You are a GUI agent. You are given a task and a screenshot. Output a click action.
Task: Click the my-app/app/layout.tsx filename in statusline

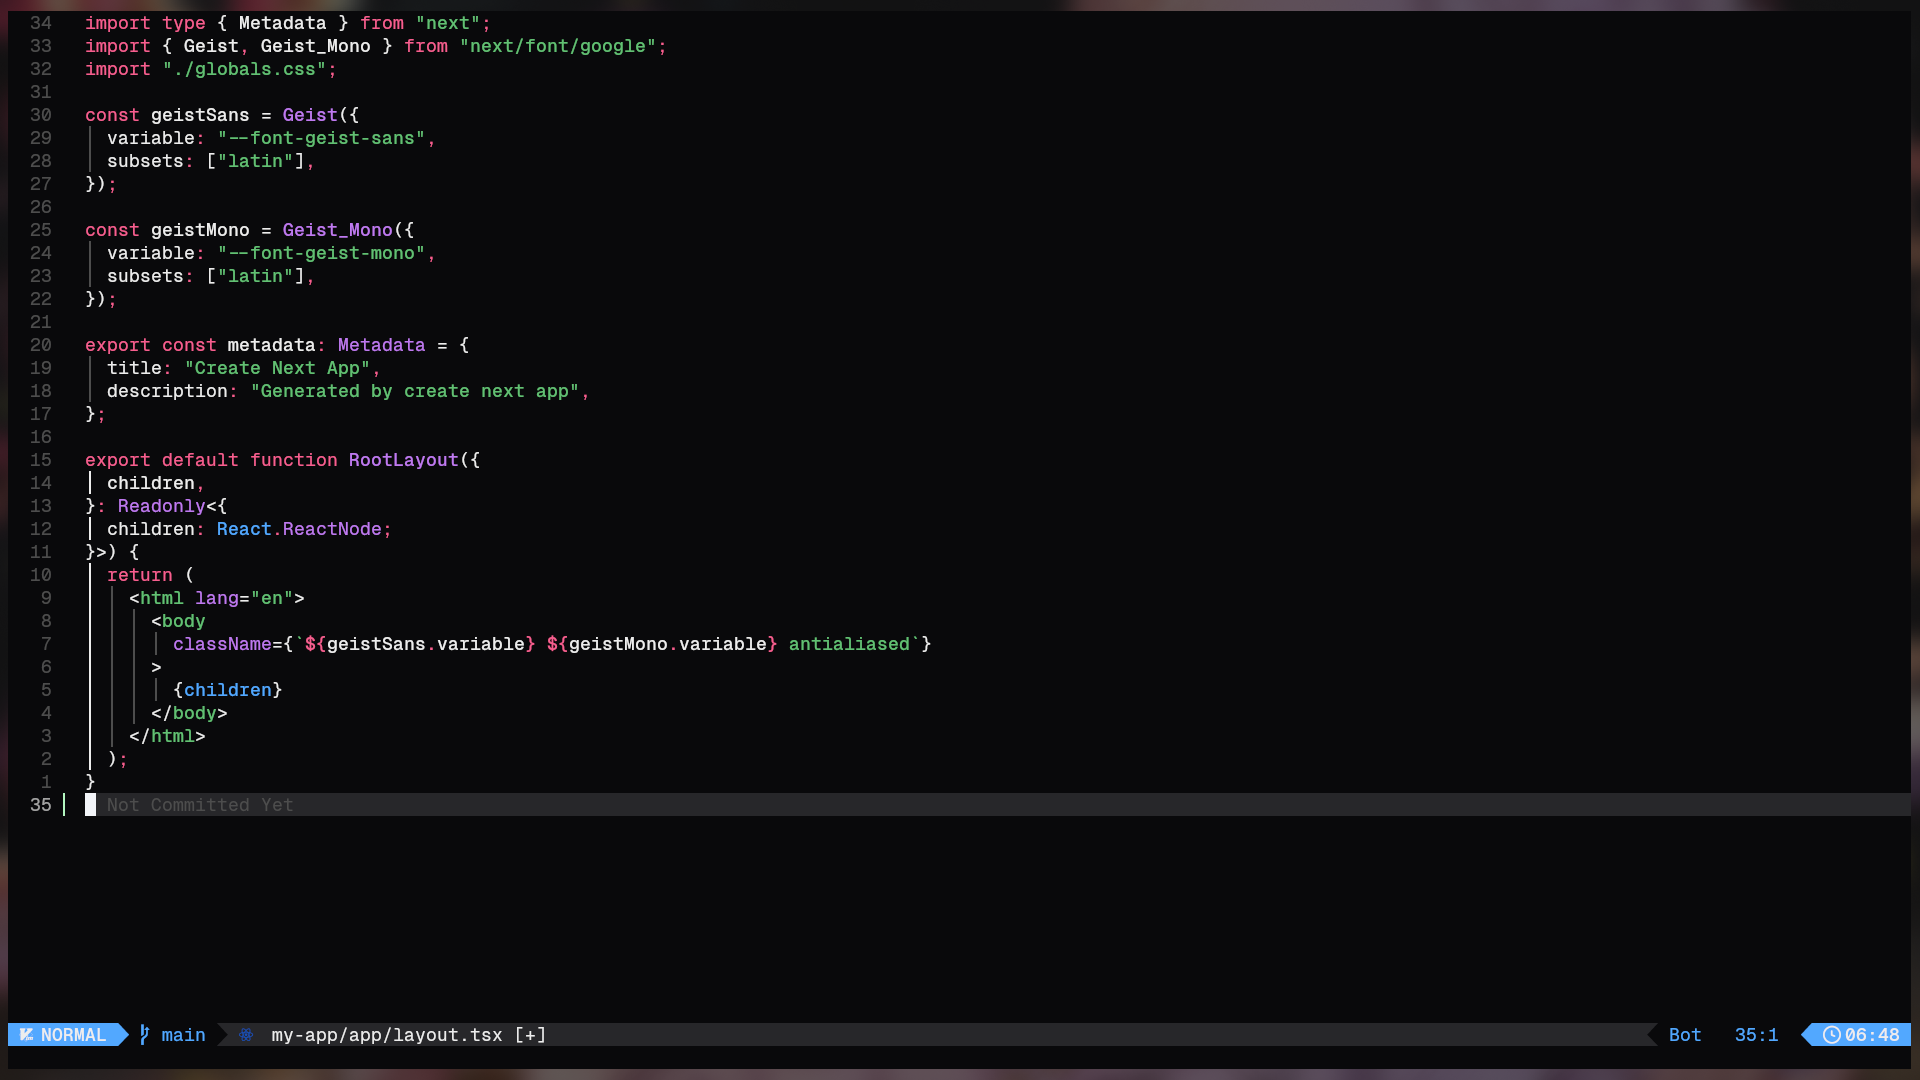pyautogui.click(x=386, y=1035)
